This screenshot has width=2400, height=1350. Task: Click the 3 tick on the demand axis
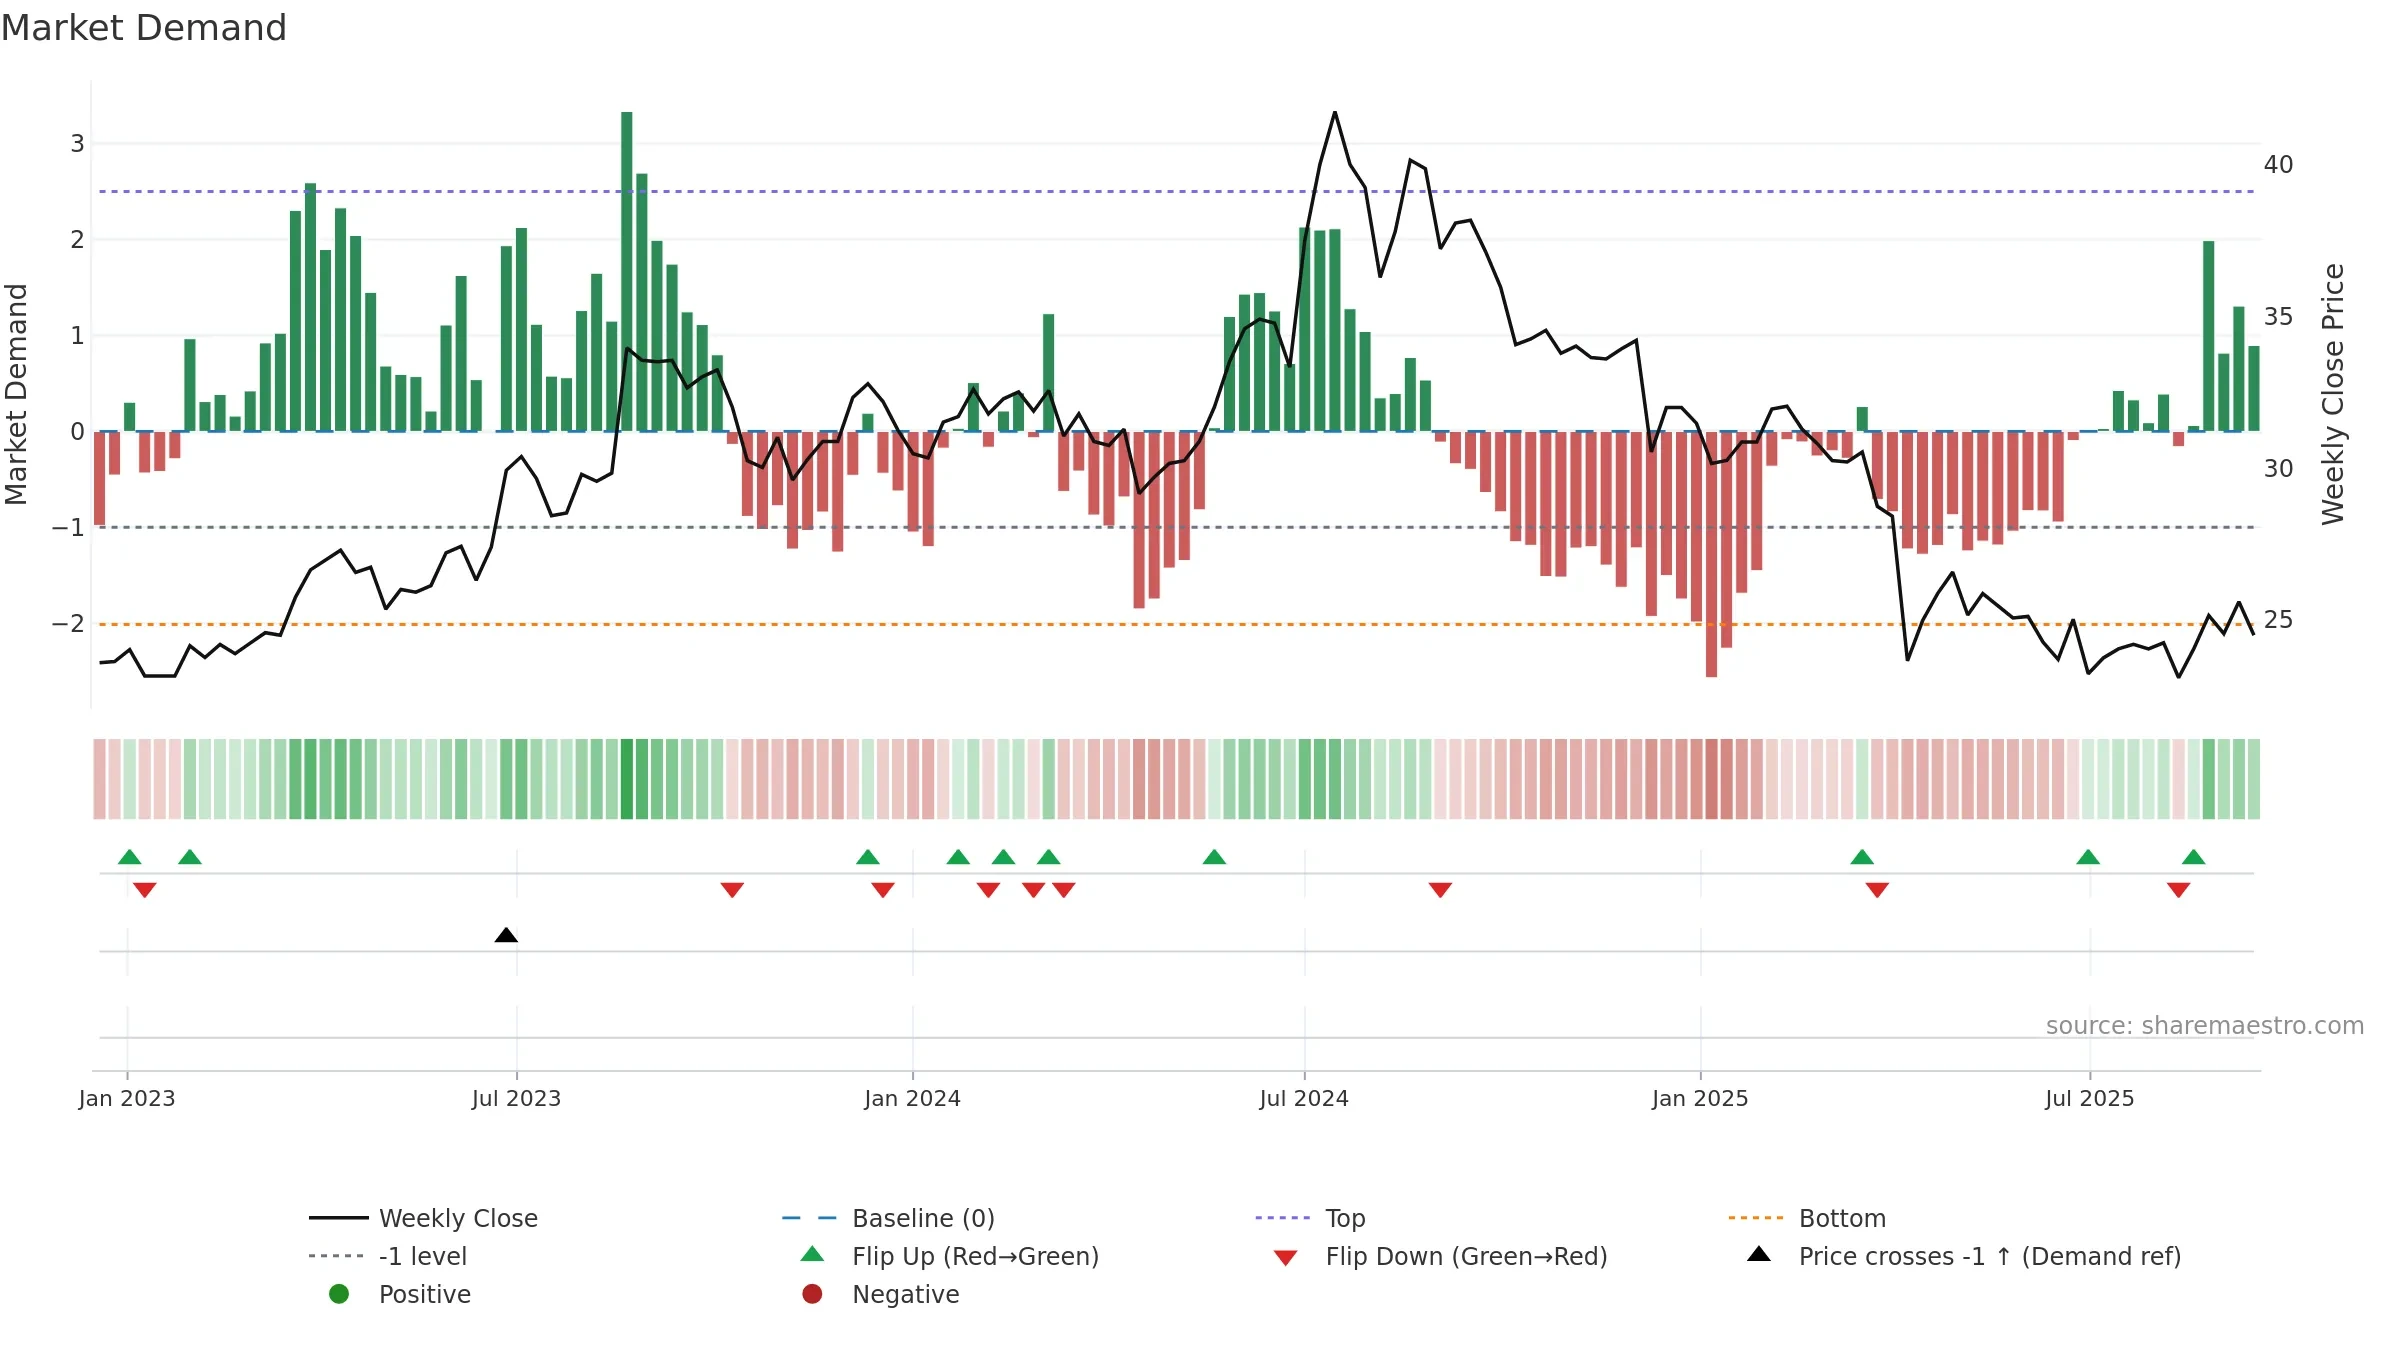click(x=77, y=143)
